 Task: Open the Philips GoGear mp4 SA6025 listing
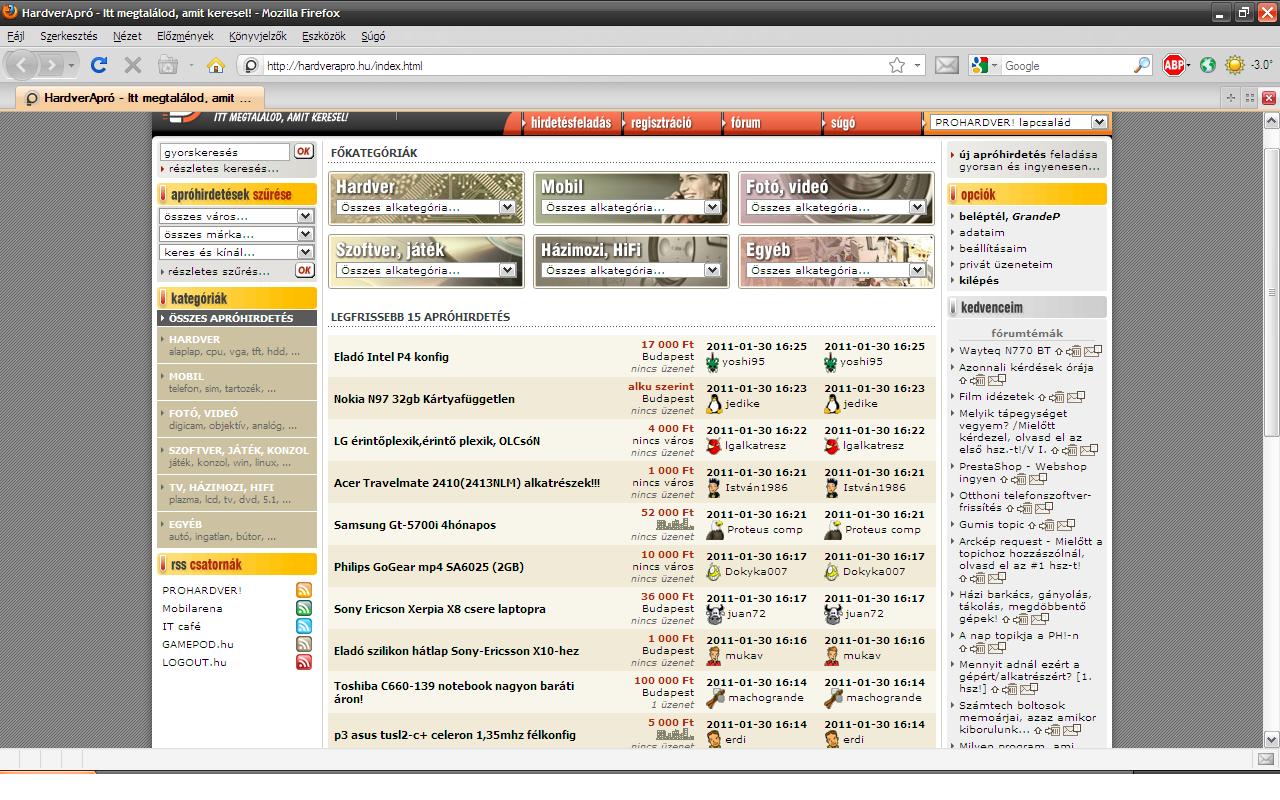pyautogui.click(x=429, y=567)
